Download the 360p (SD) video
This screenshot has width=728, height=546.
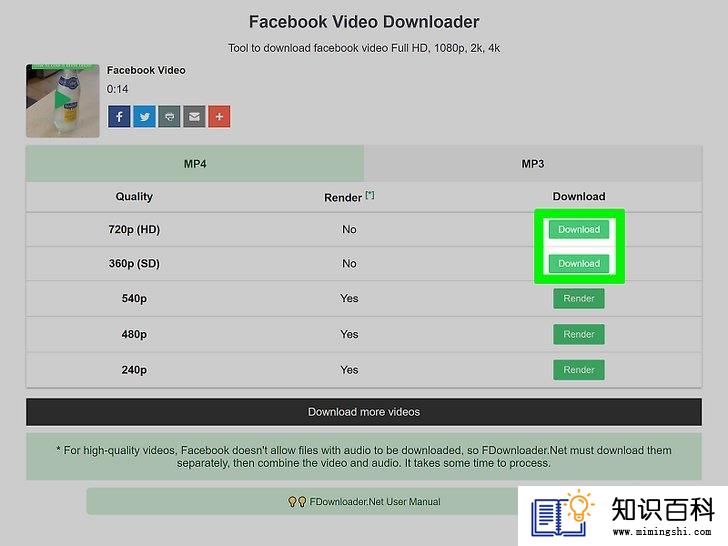pos(579,264)
